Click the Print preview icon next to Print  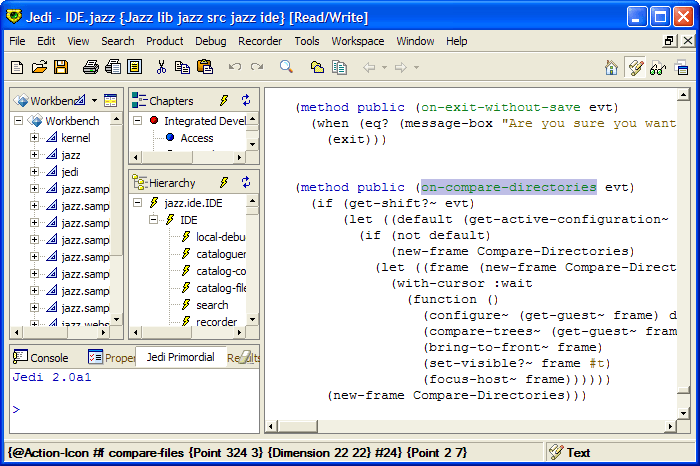click(112, 67)
